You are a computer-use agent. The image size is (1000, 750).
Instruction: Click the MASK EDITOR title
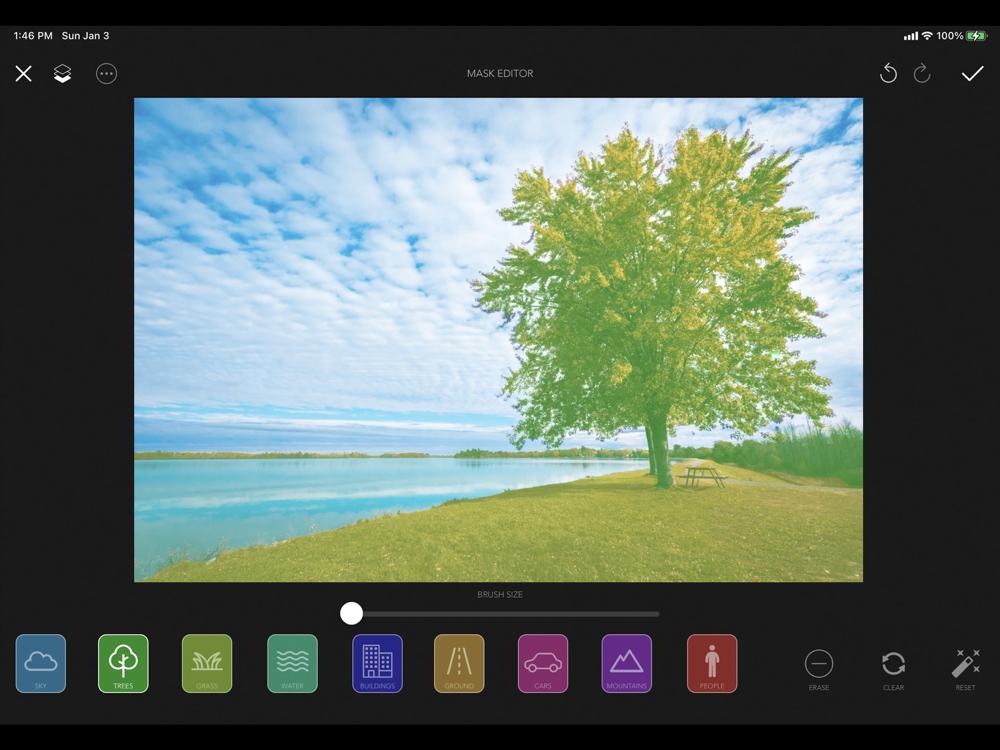(x=500, y=73)
